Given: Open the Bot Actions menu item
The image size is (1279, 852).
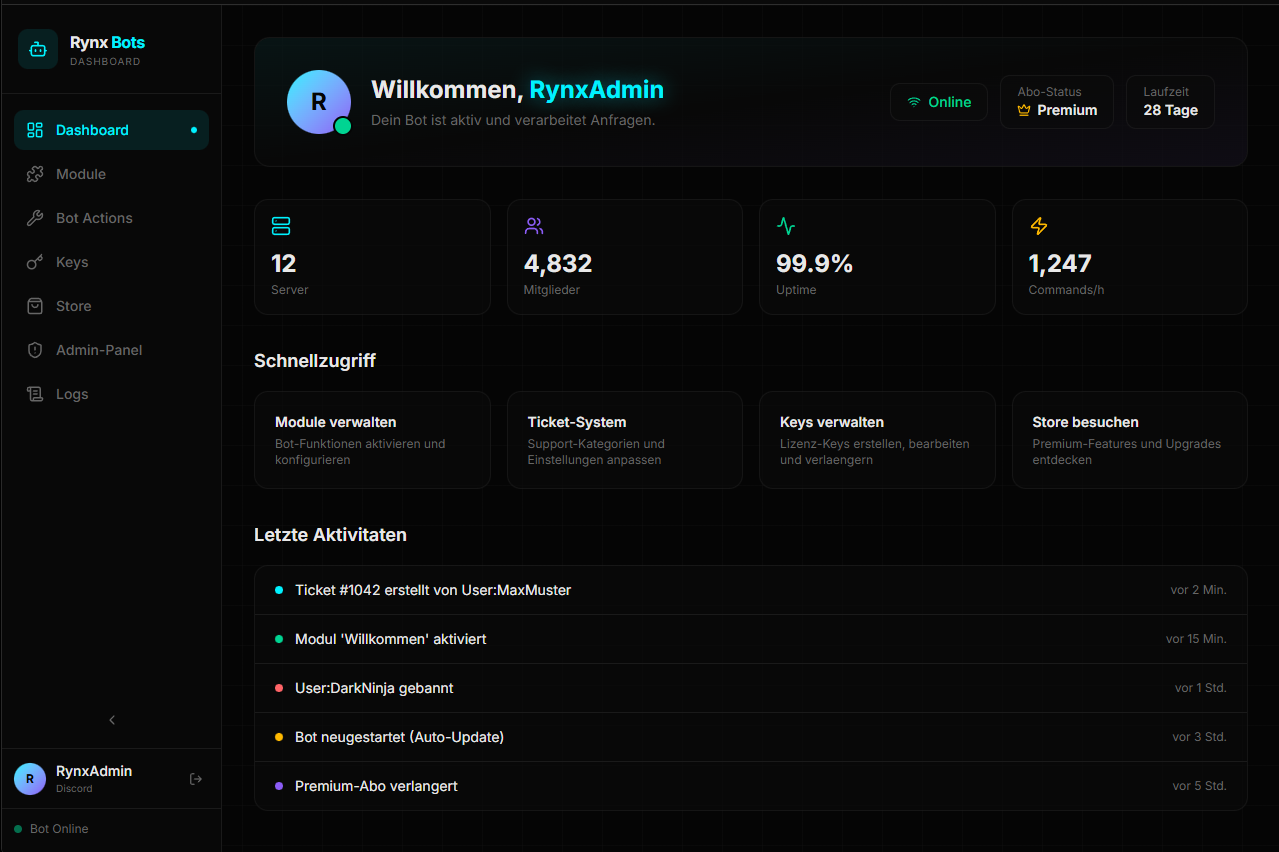Looking at the screenshot, I should click(x=94, y=218).
